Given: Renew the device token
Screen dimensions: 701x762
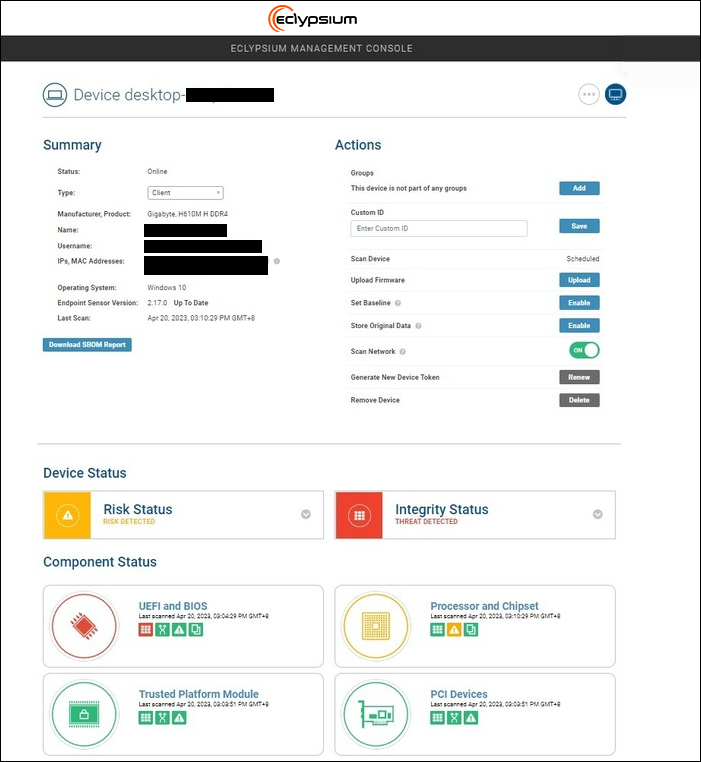Looking at the screenshot, I should coord(579,378).
